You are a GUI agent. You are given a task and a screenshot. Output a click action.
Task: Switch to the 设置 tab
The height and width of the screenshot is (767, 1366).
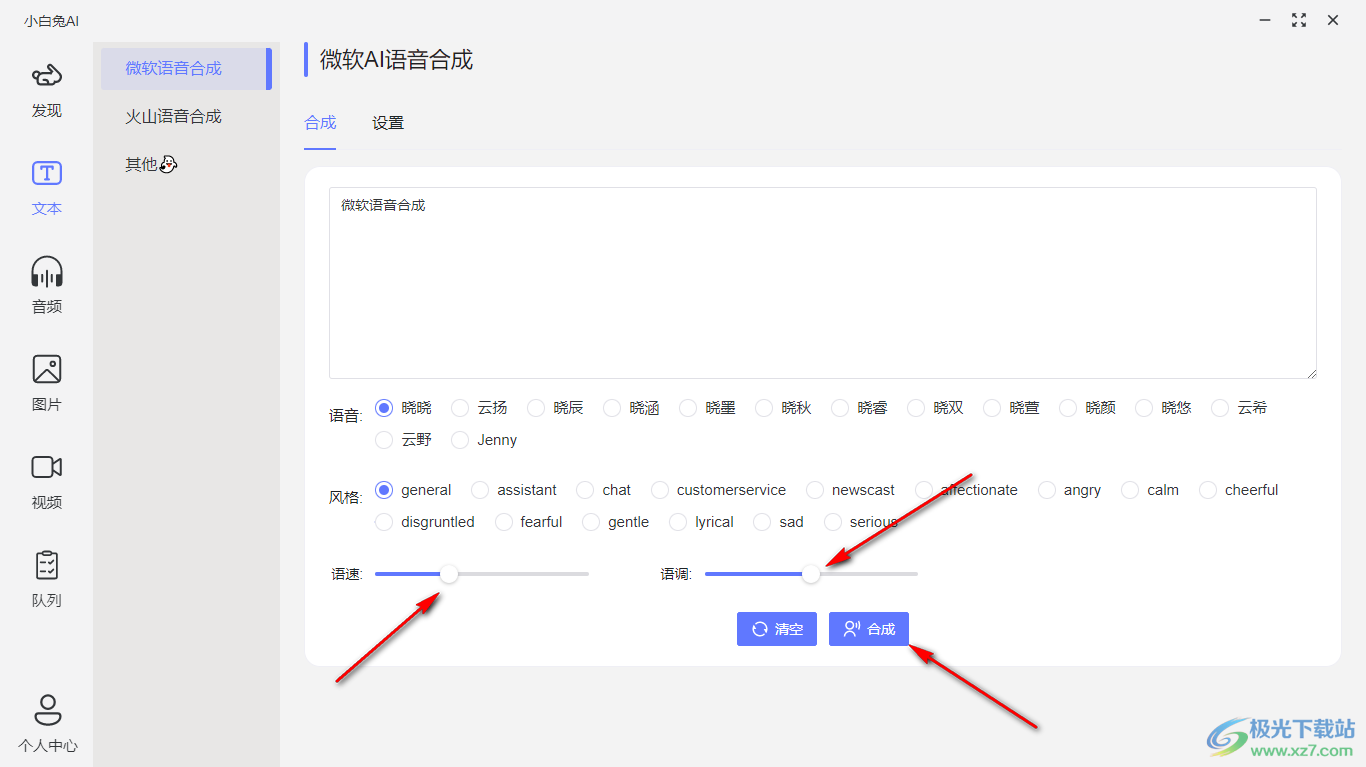coord(388,123)
